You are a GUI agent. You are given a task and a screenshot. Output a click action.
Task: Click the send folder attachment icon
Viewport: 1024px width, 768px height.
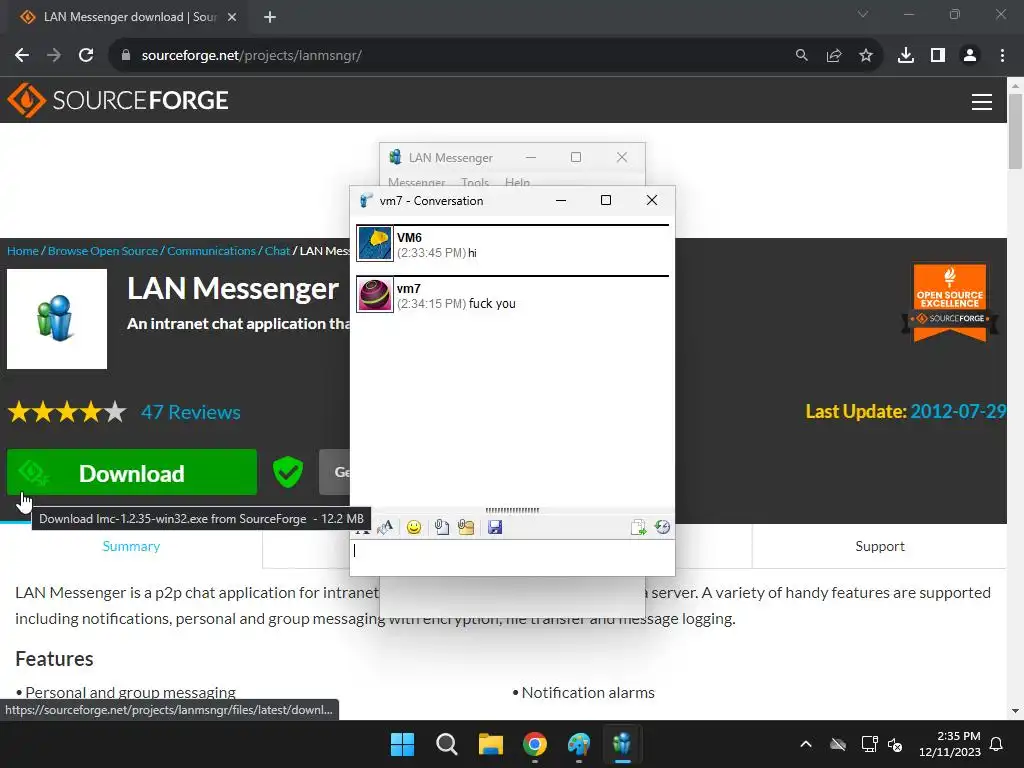coord(466,527)
